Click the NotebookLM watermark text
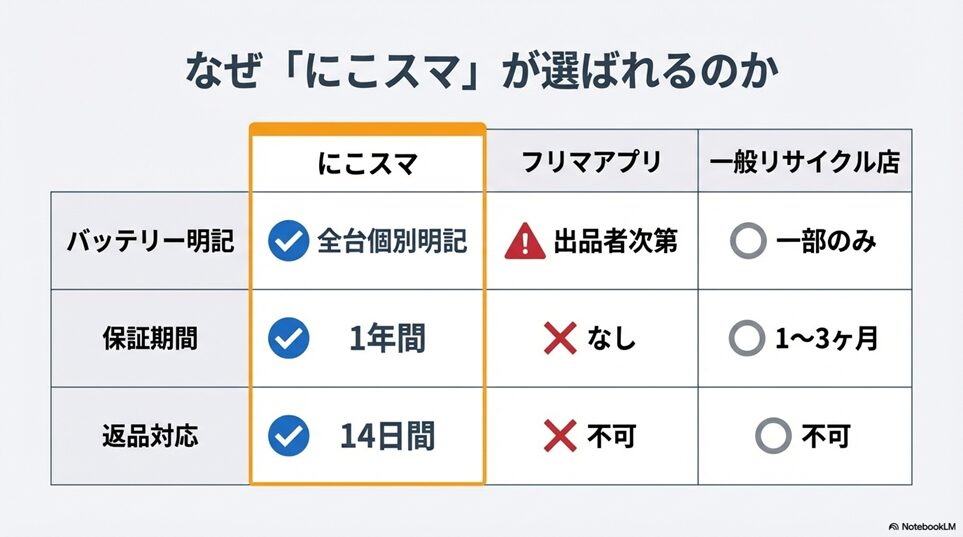The width and height of the screenshot is (963, 537). [x=928, y=525]
